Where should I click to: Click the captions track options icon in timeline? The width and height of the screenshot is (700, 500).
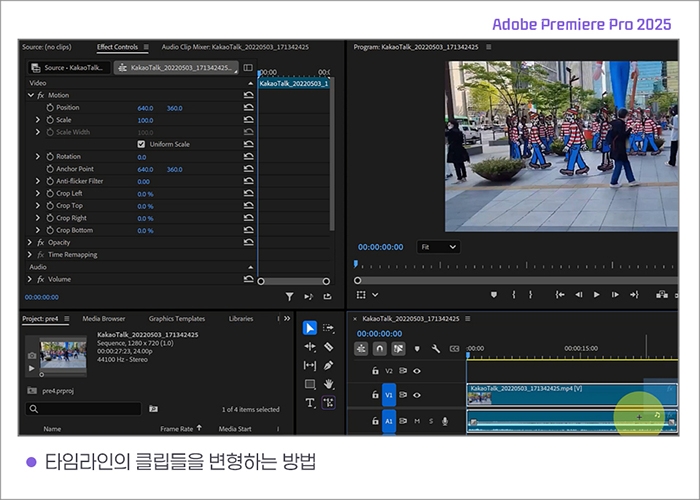[x=454, y=349]
